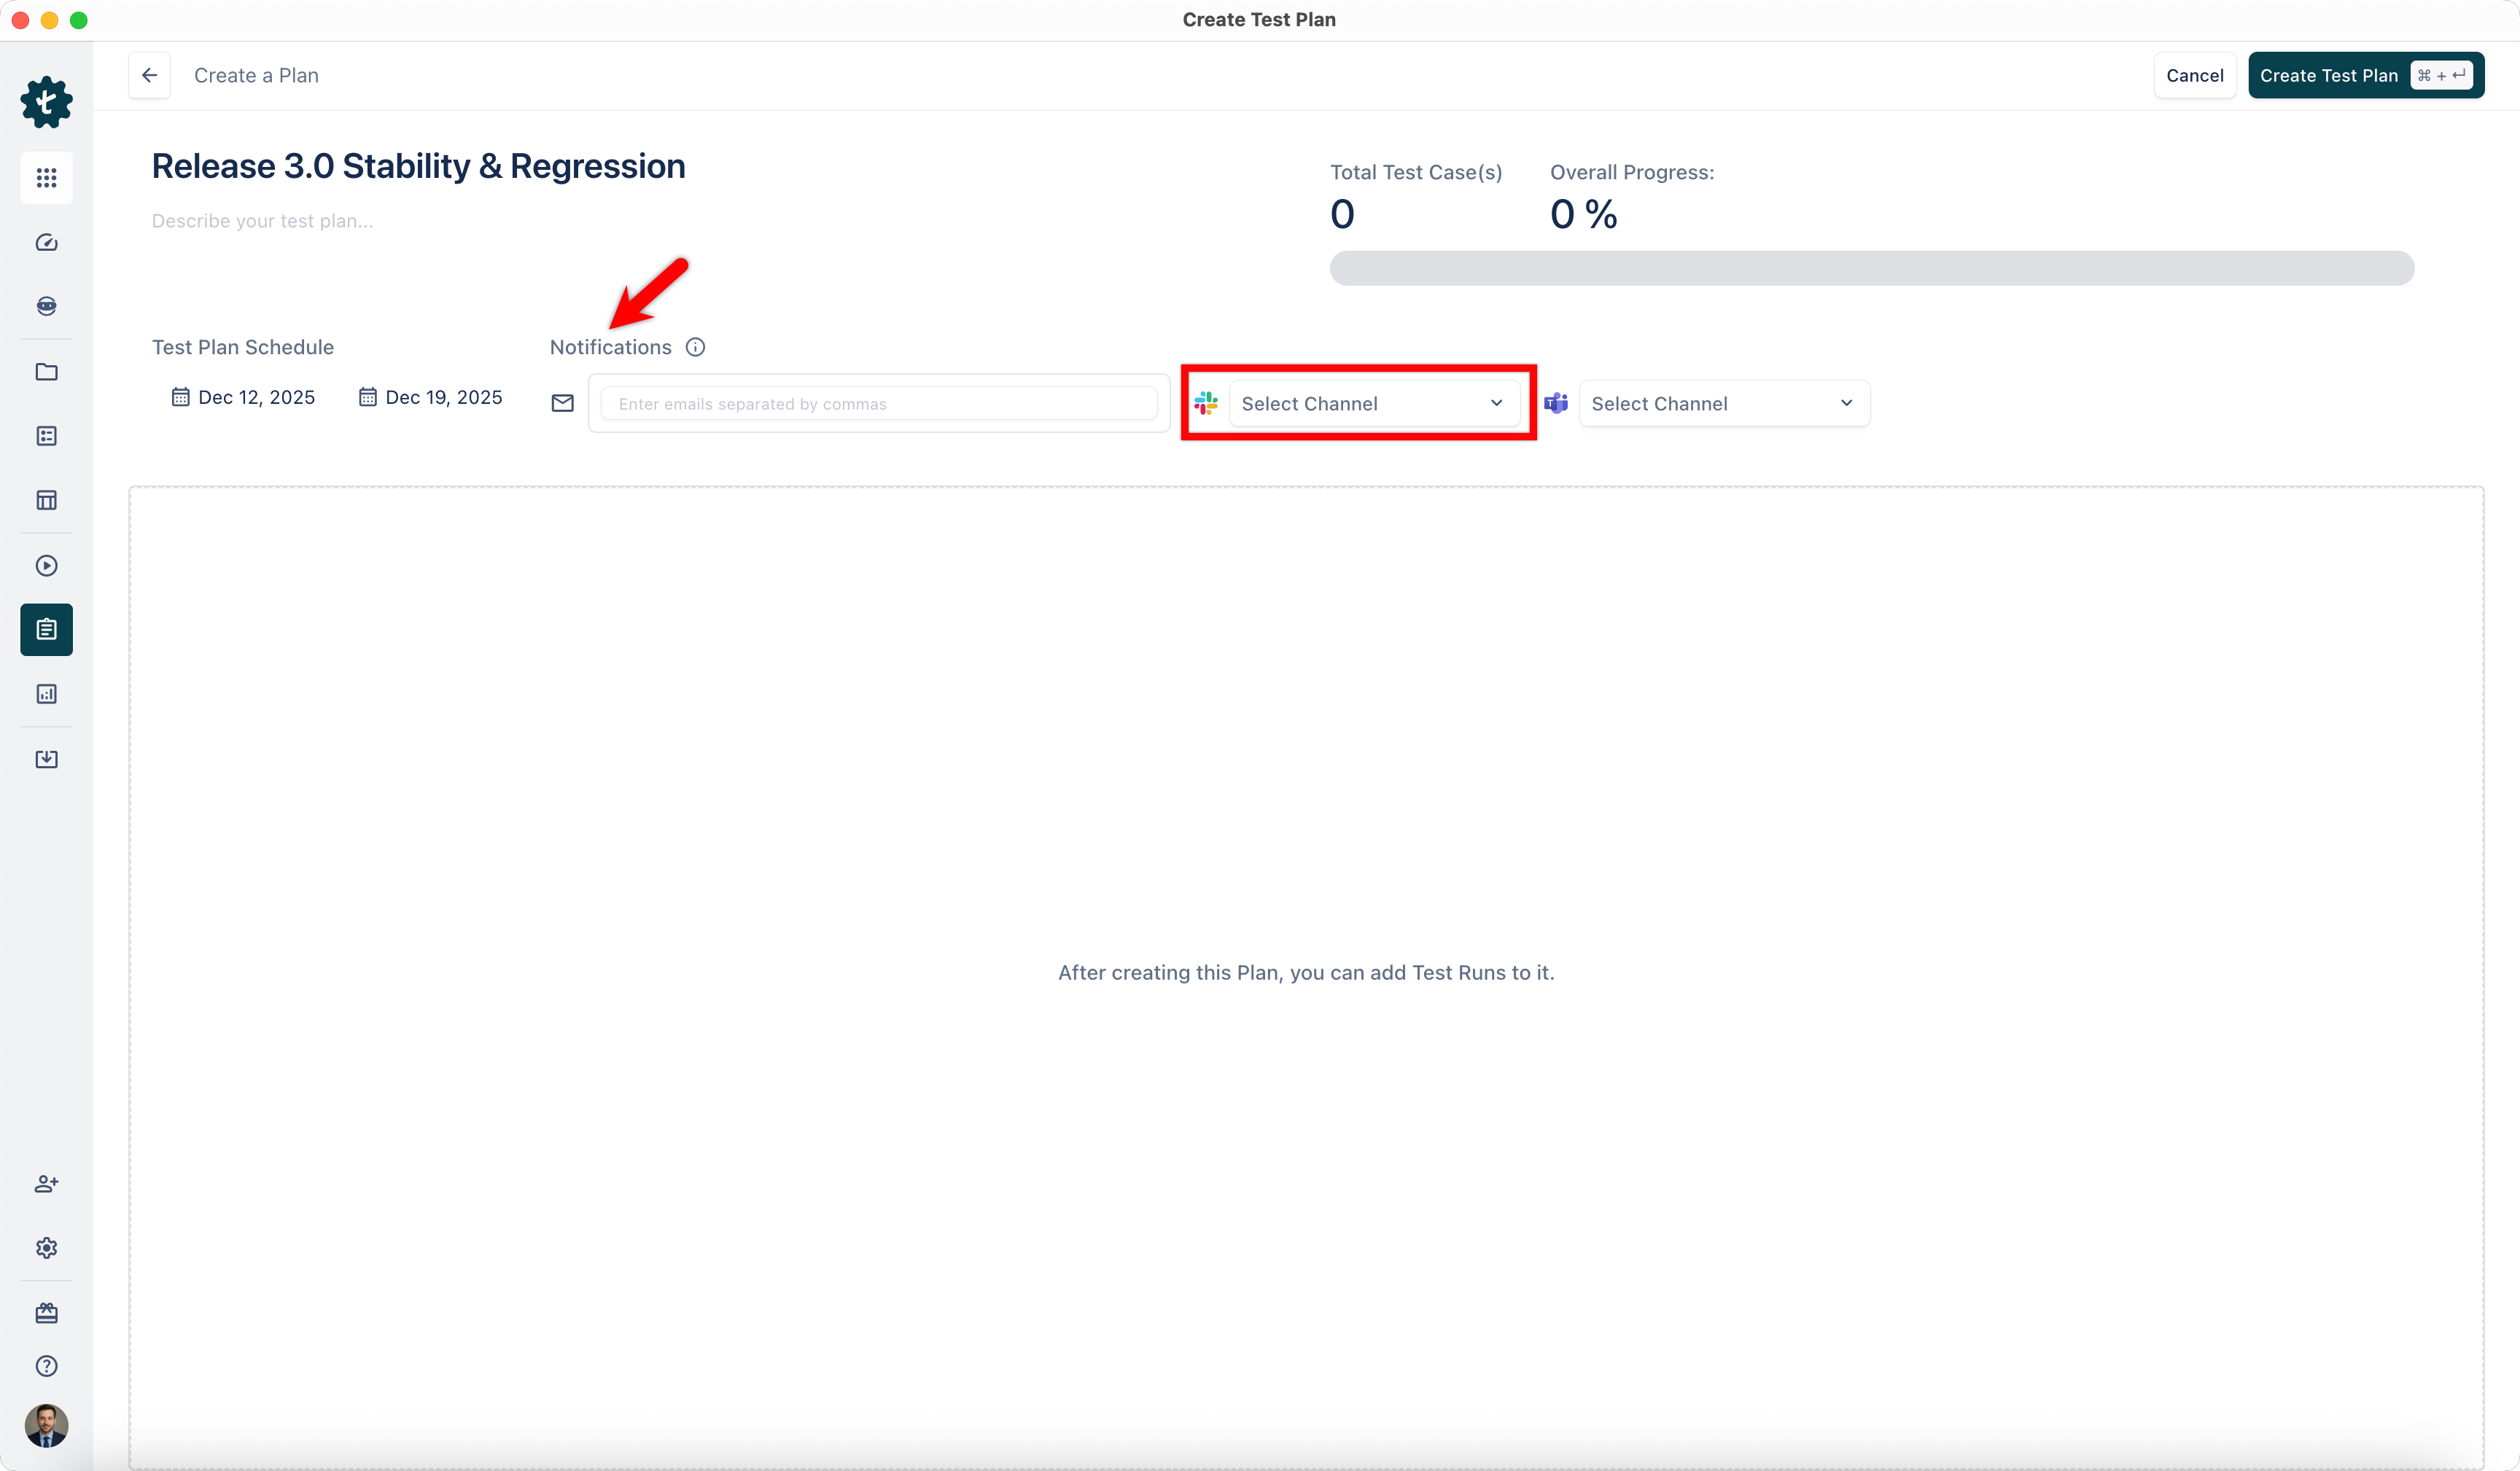Open the Microsoft Teams Select Channel dropdown

(1723, 403)
